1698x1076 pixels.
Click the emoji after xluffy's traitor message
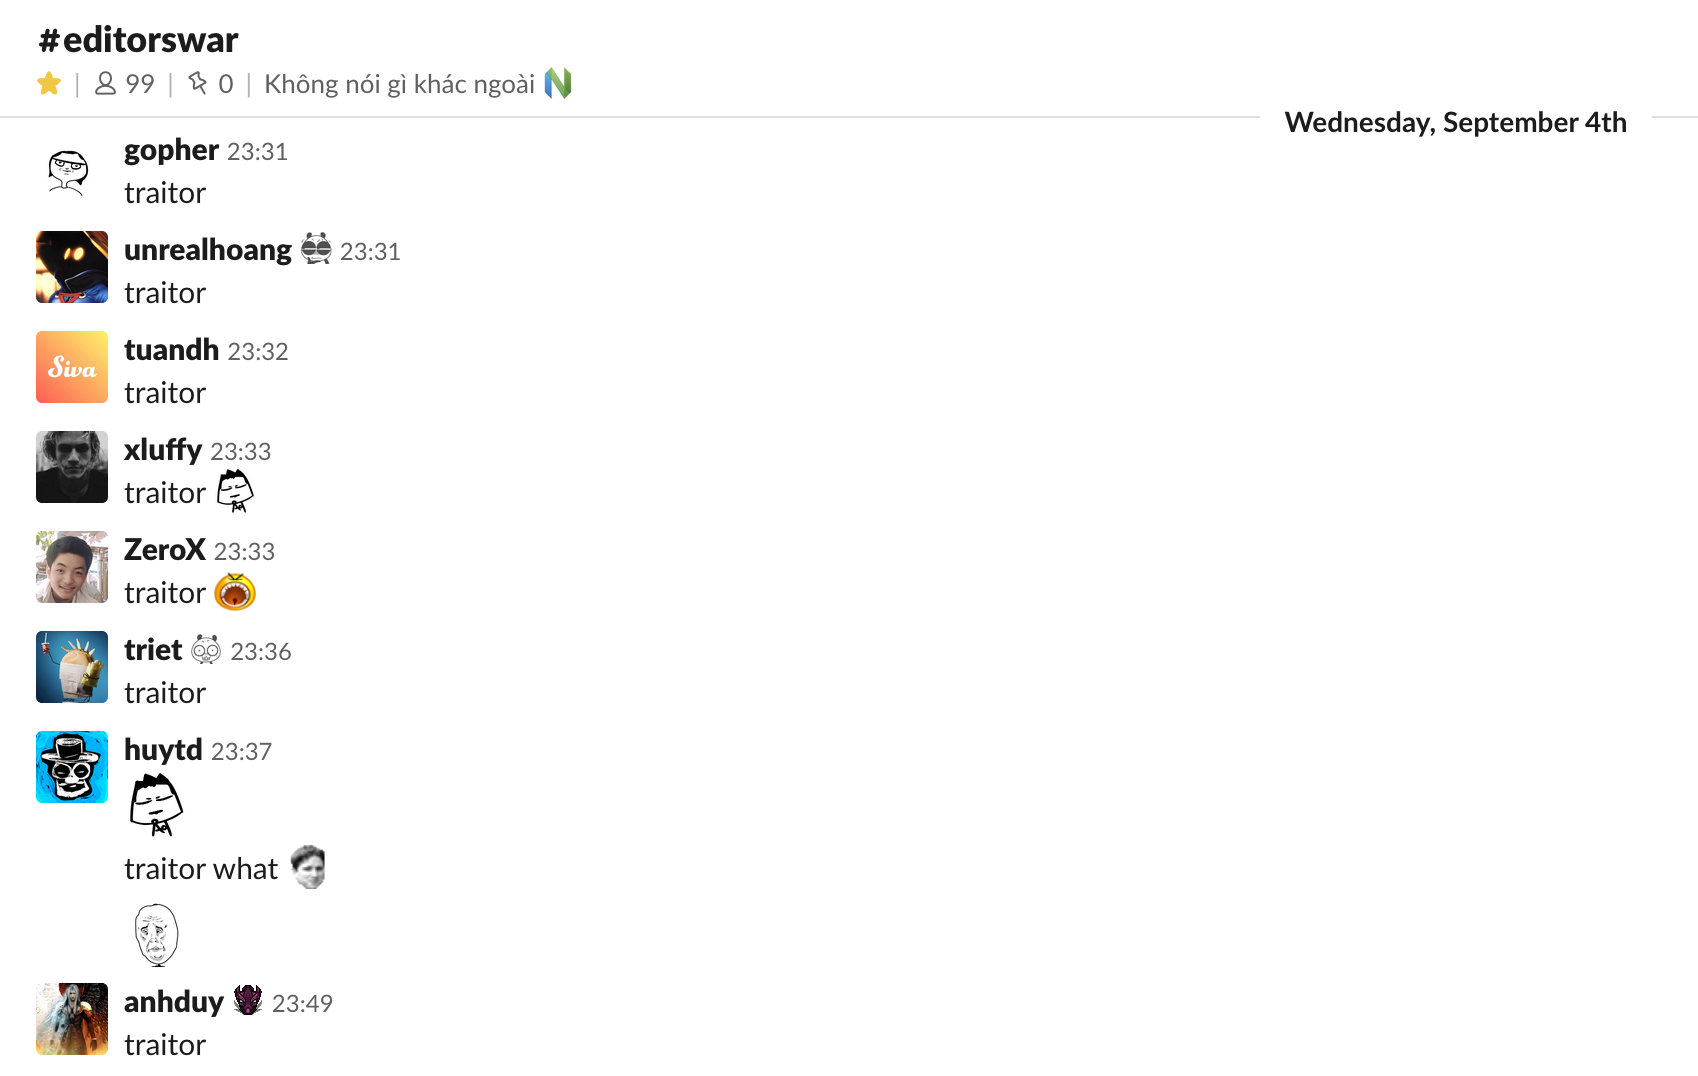coord(235,491)
